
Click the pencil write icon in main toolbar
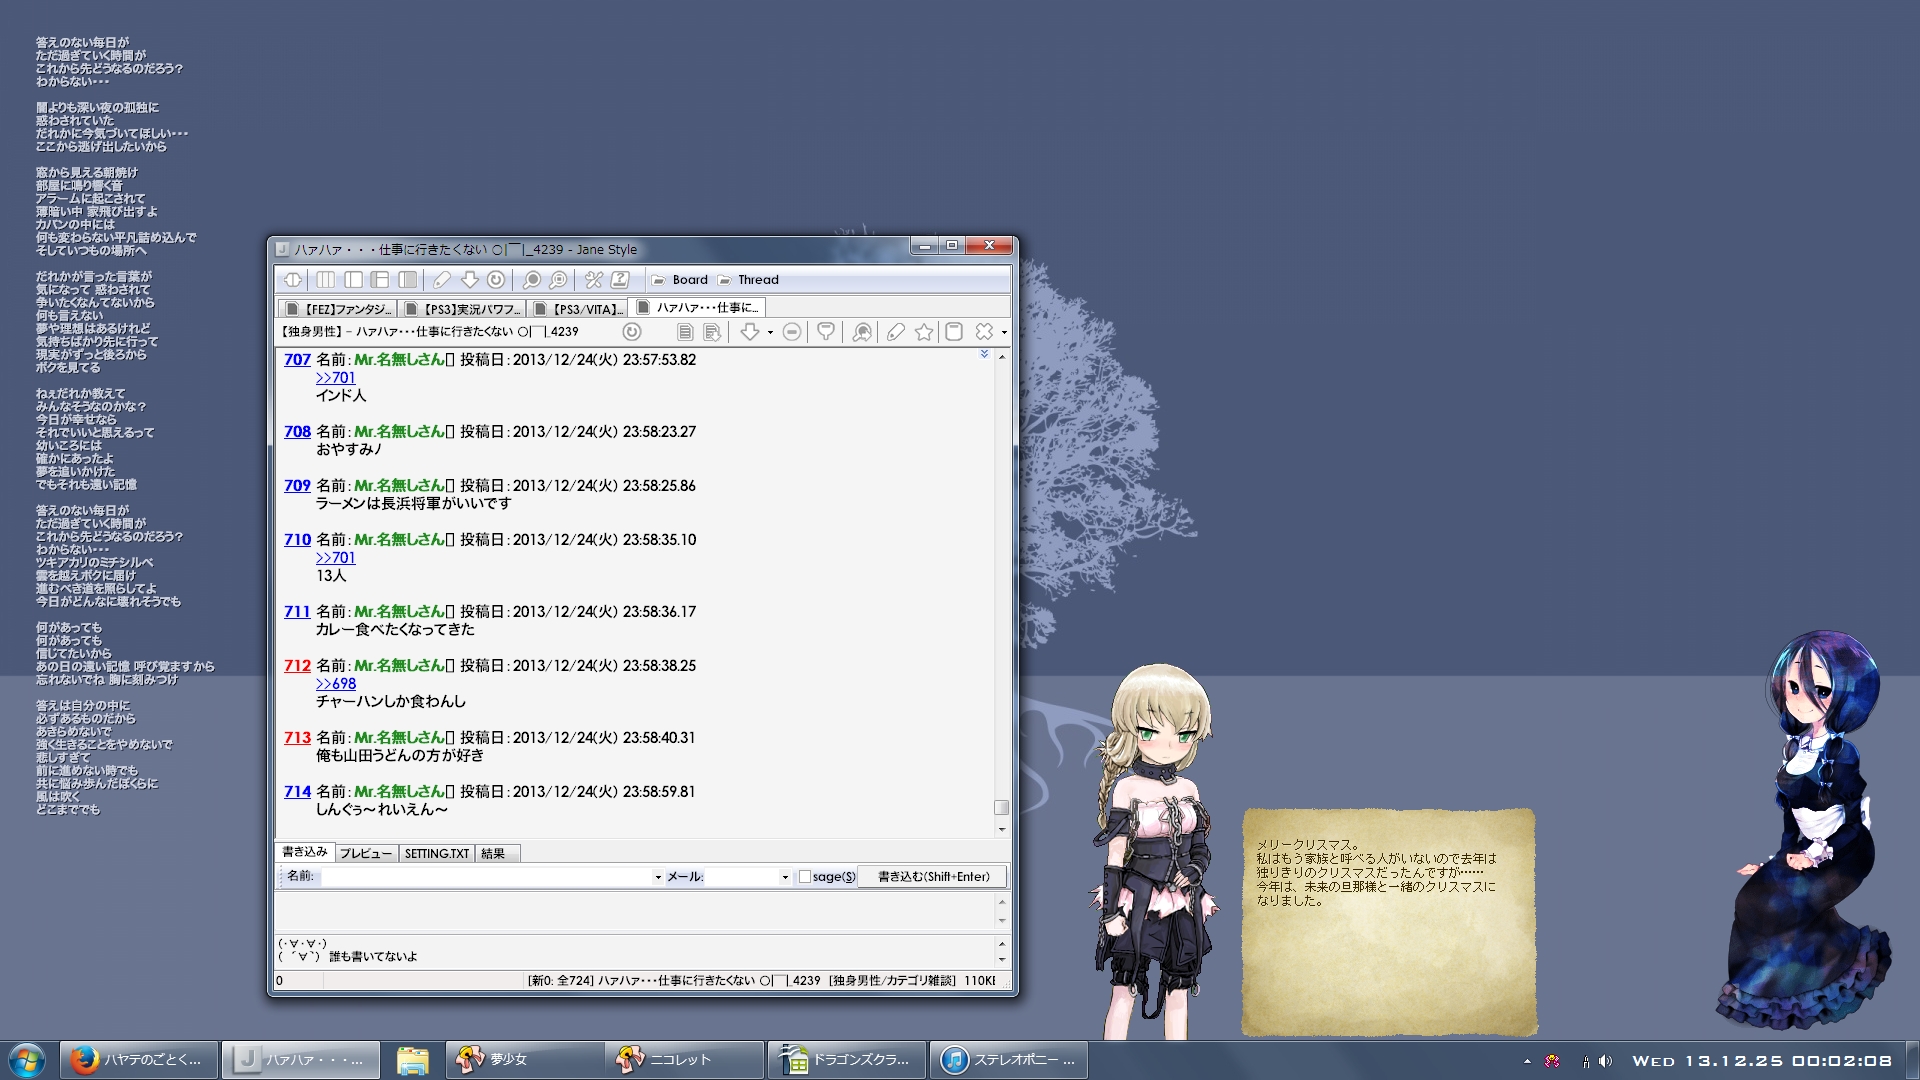pos(441,280)
